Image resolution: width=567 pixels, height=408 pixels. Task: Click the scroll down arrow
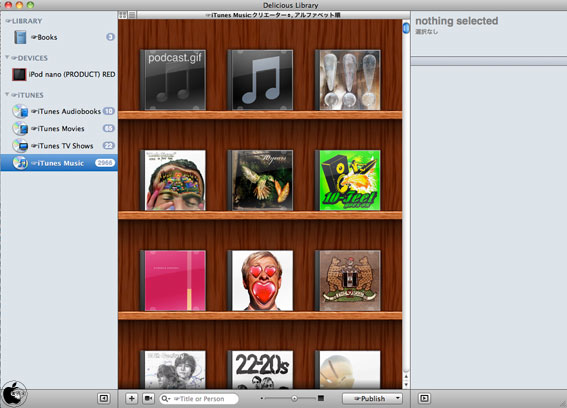tap(406, 384)
